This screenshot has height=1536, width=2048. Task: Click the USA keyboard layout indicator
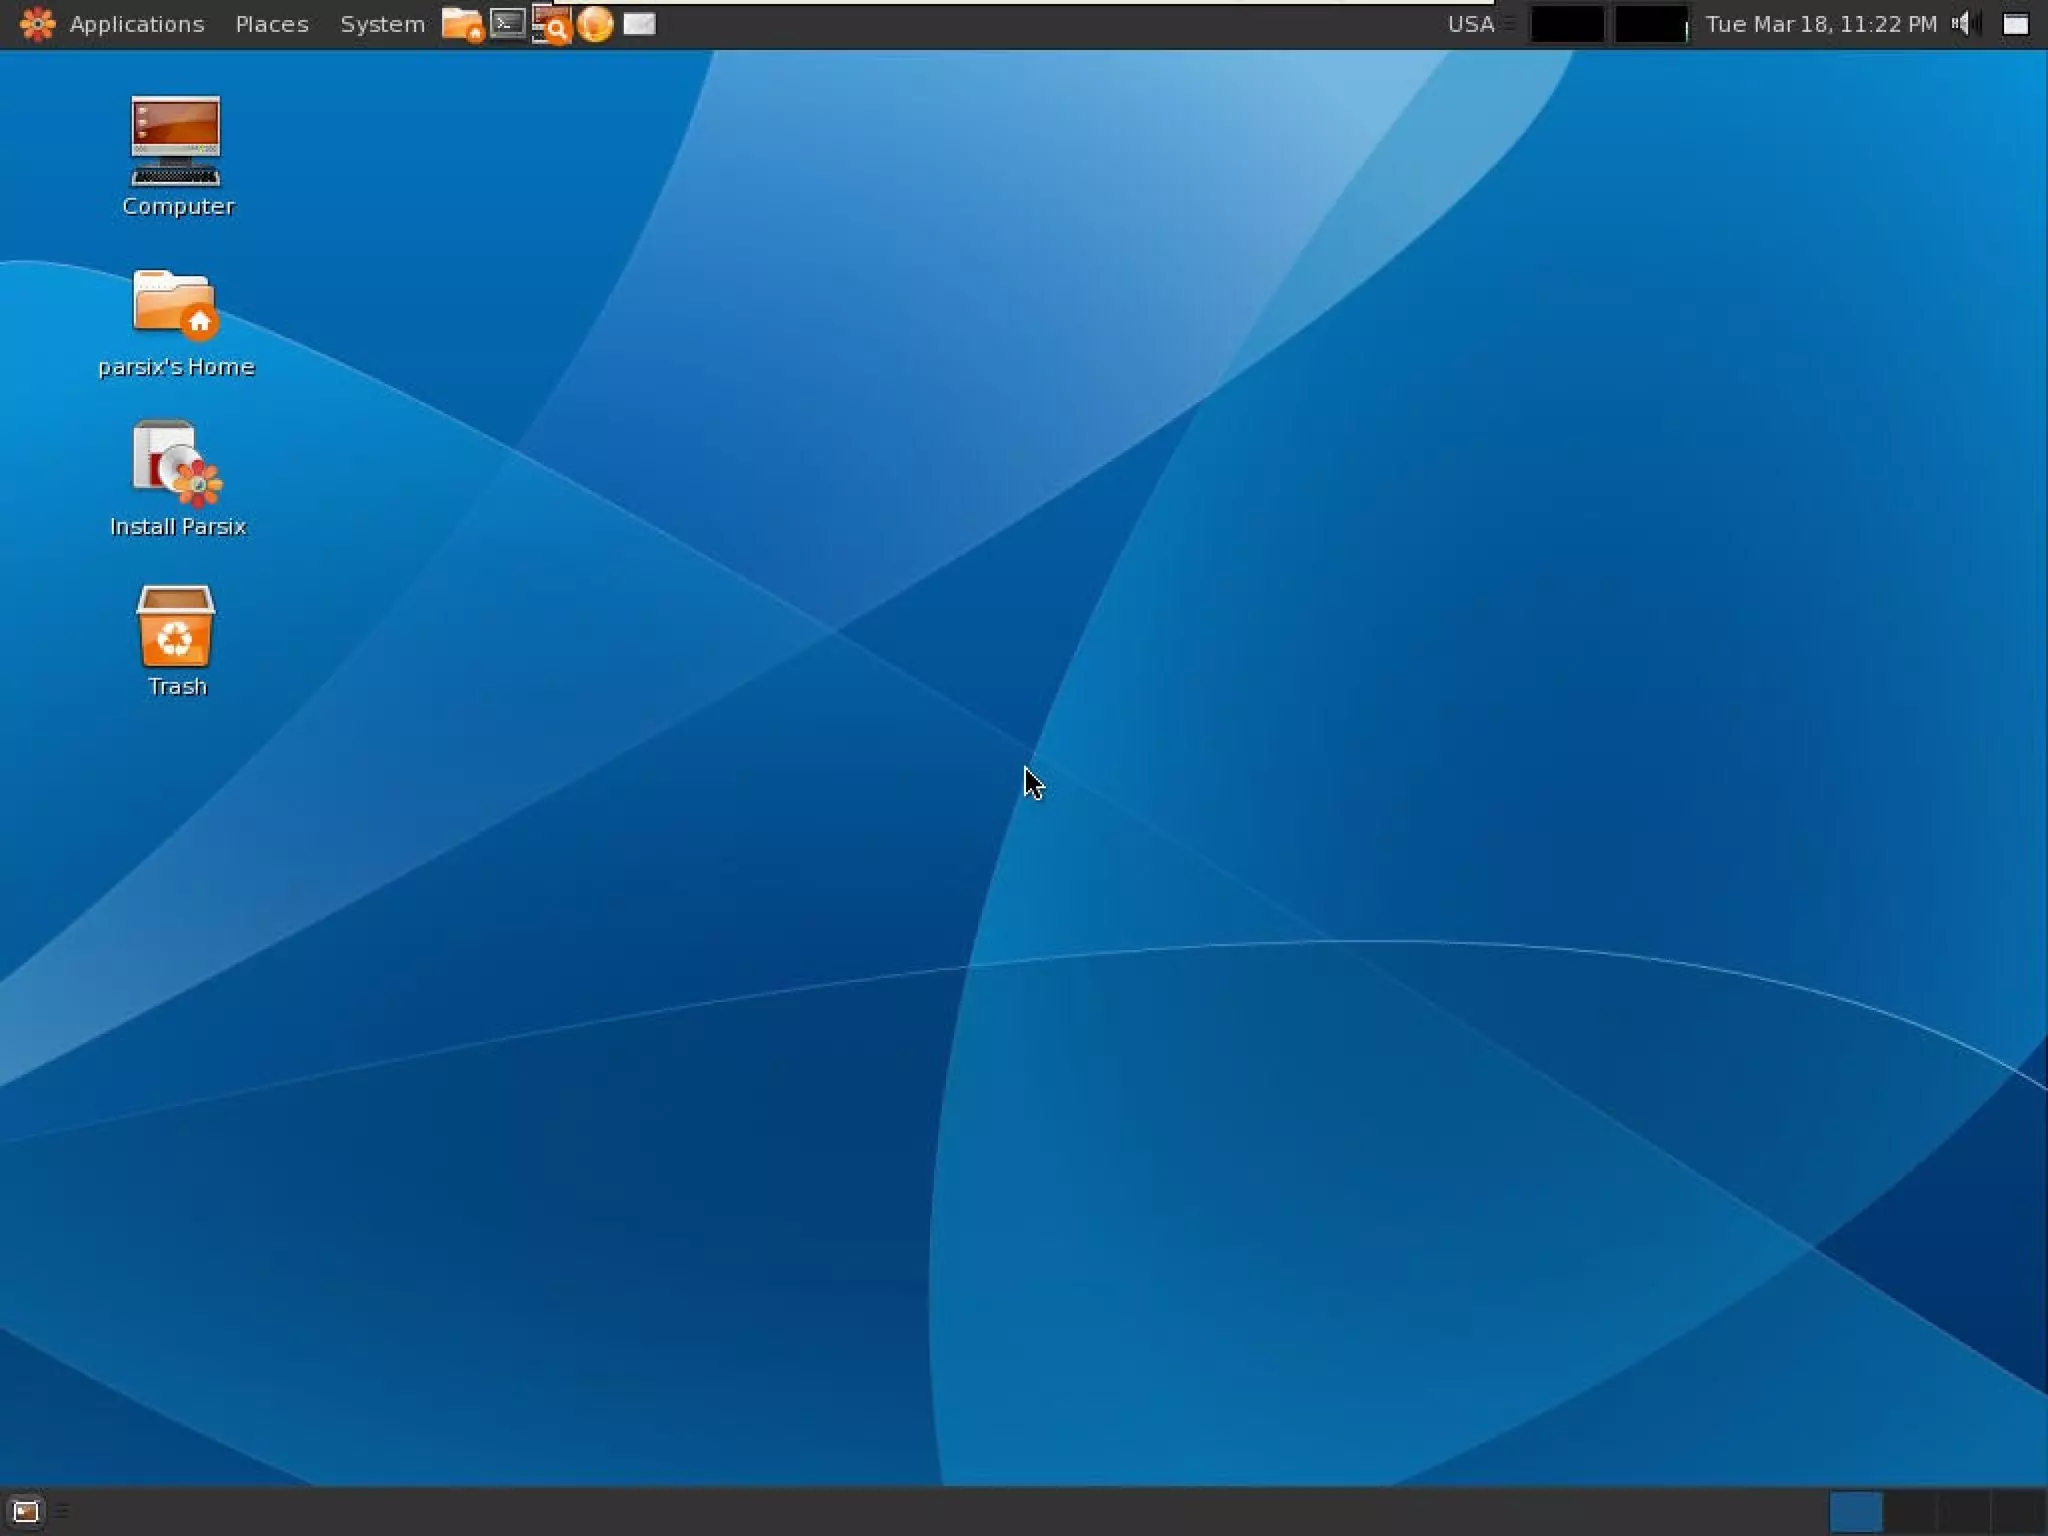coord(1470,24)
